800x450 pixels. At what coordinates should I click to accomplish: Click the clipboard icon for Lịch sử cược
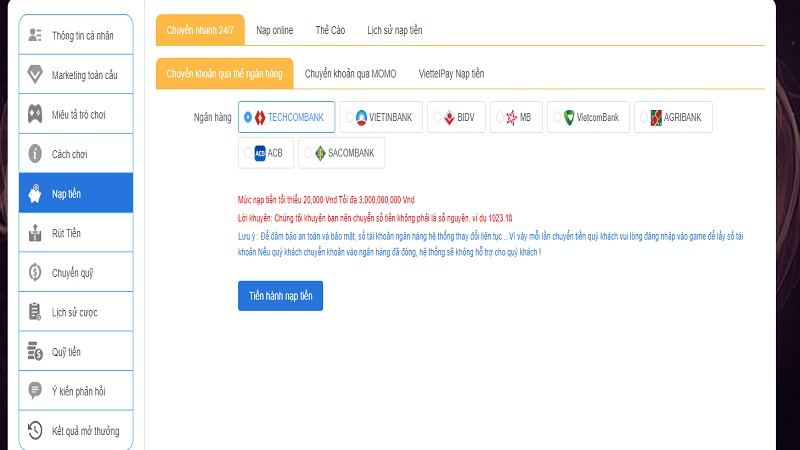pos(35,312)
